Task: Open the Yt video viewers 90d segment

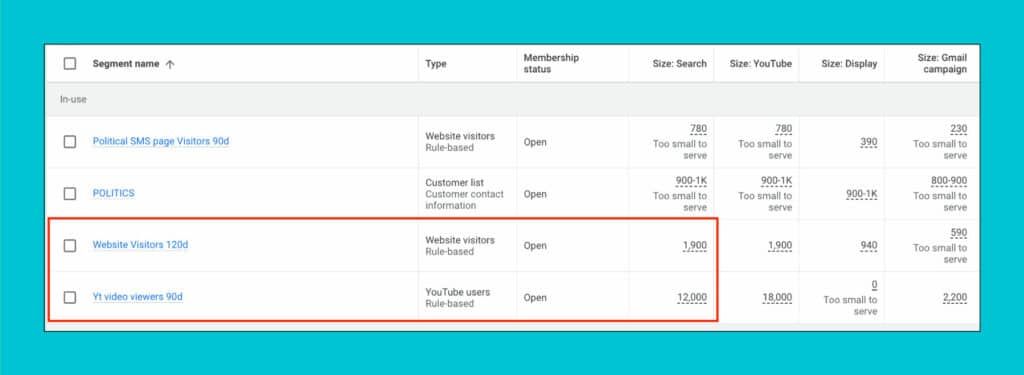Action: pos(138,297)
